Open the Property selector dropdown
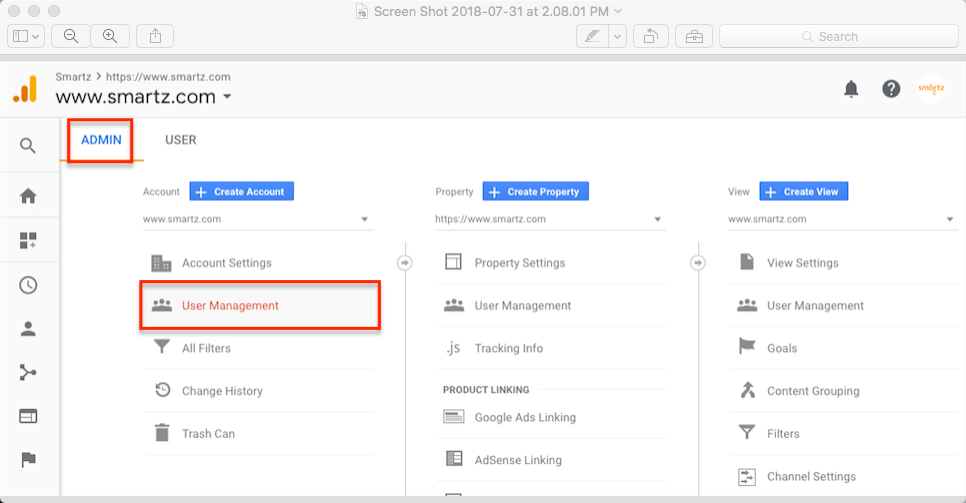The height and width of the screenshot is (503, 966). pyautogui.click(x=550, y=219)
